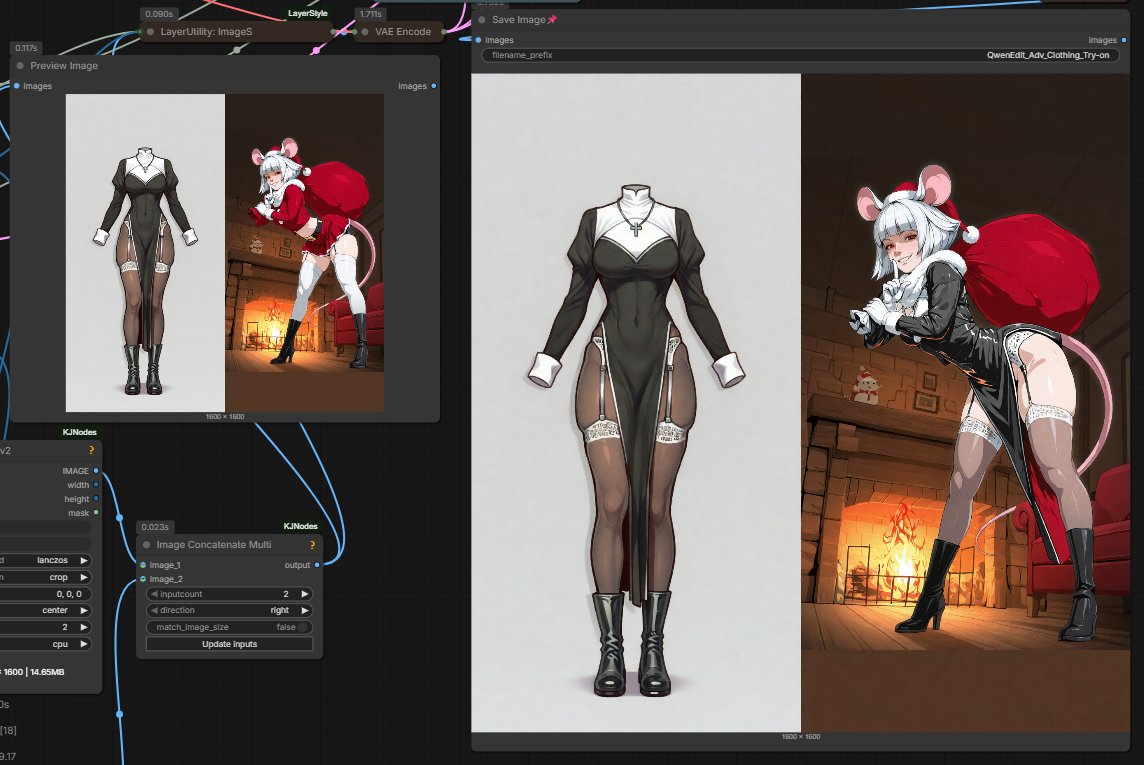Viewport: 1144px width, 765px height.
Task: Increase the value 2 on the v2 node
Action: [84, 627]
